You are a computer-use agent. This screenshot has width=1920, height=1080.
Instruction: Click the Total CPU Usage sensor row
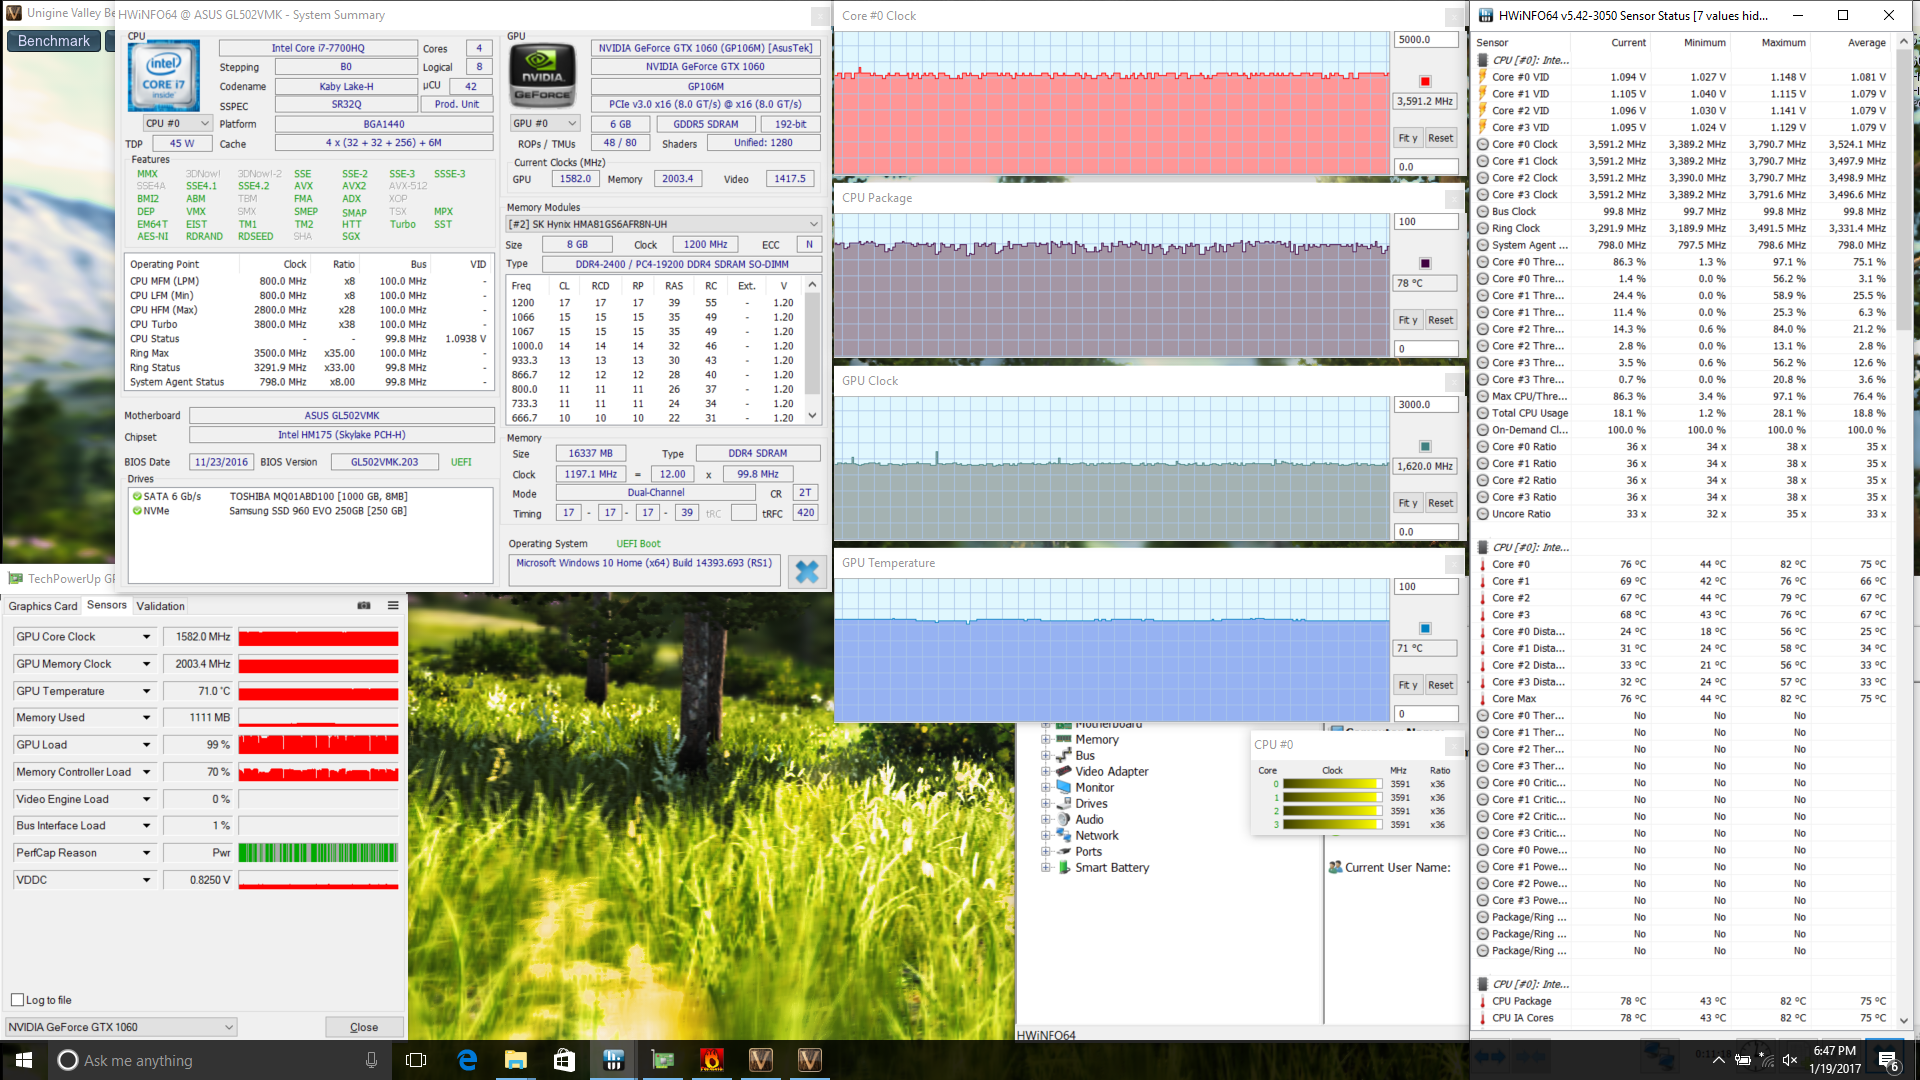tap(1683, 413)
